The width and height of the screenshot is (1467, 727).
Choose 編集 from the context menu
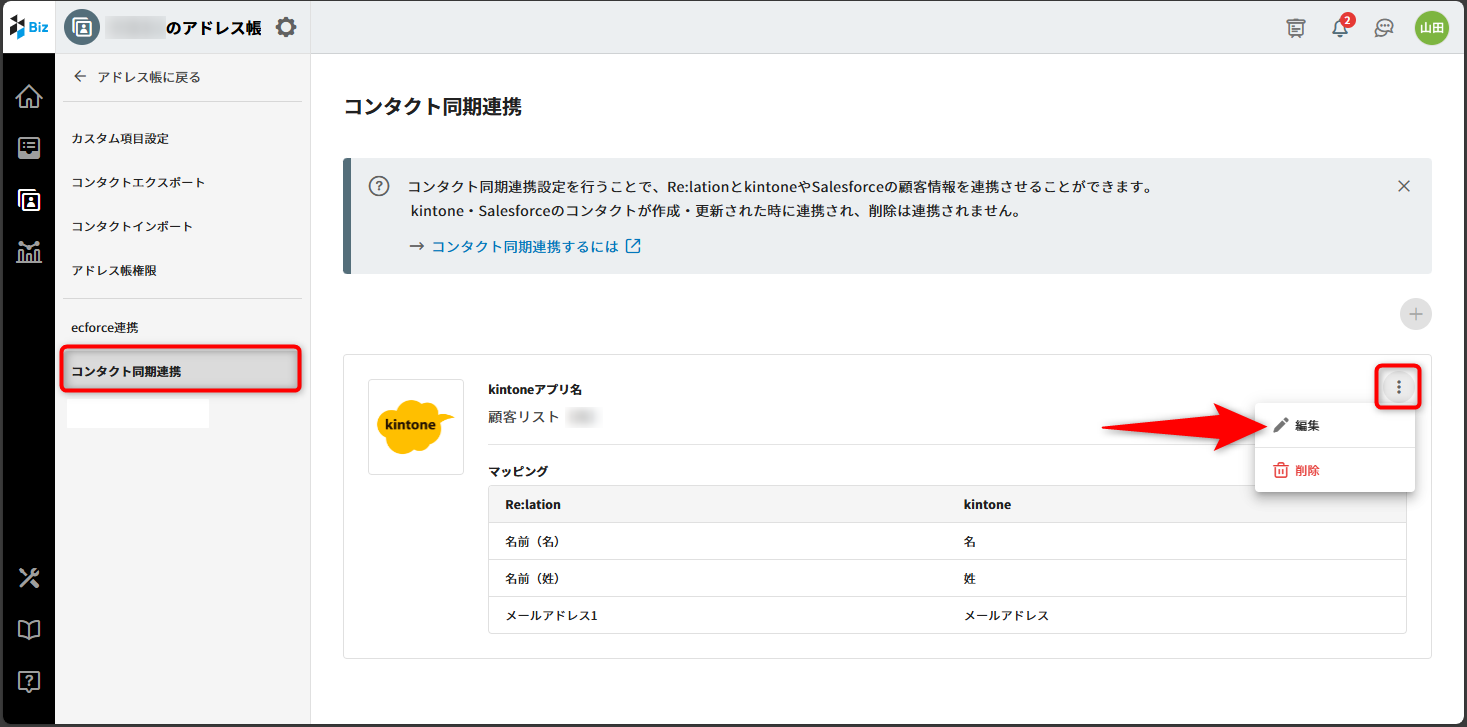(1306, 425)
